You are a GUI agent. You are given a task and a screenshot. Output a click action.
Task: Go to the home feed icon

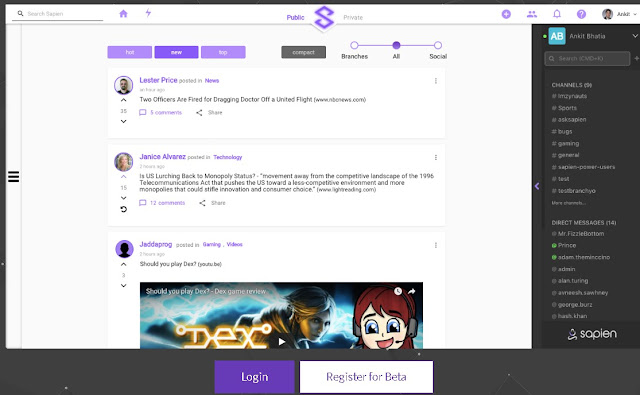123,14
